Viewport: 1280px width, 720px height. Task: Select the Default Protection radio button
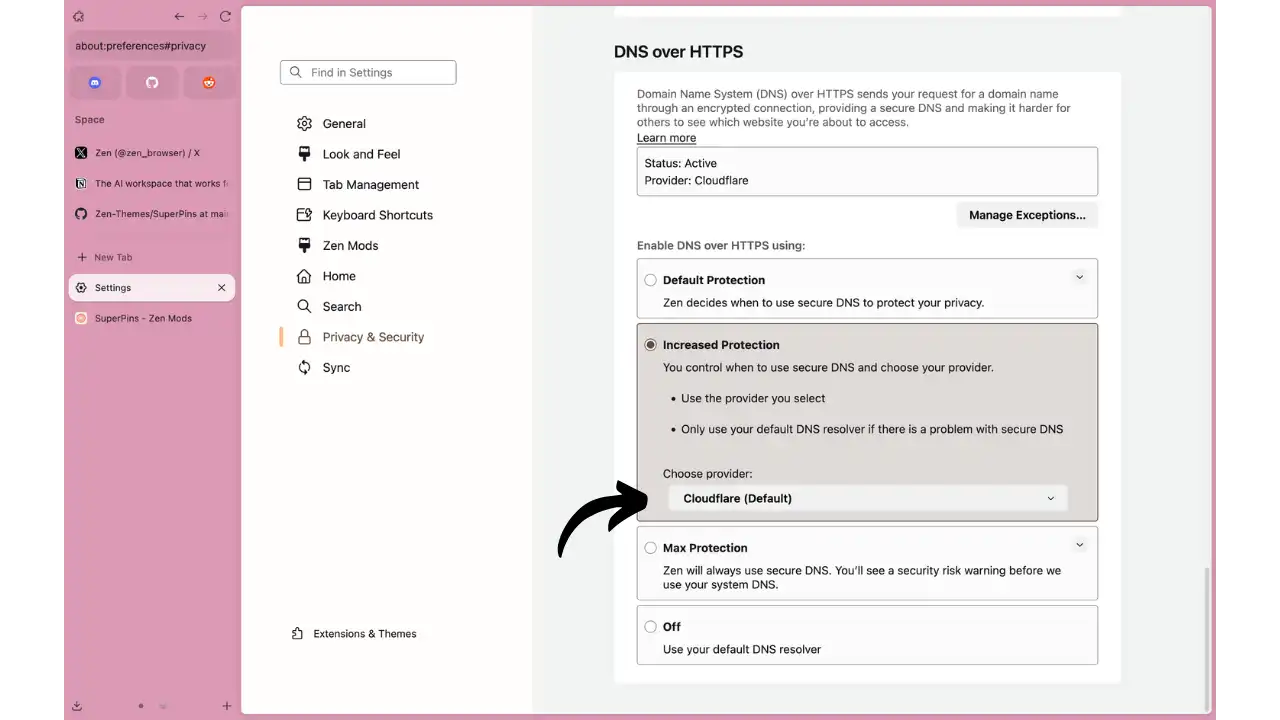coord(650,280)
